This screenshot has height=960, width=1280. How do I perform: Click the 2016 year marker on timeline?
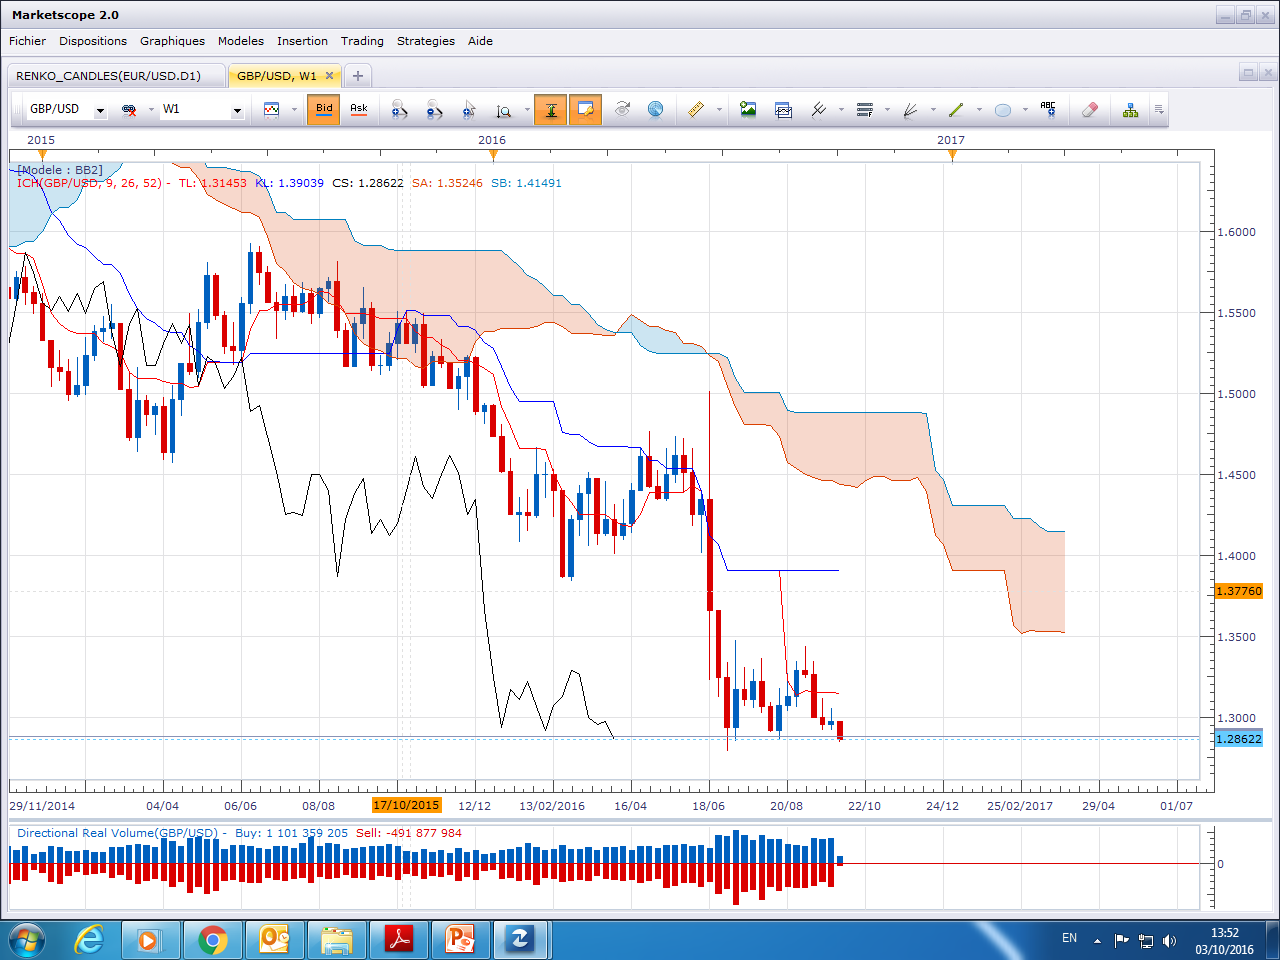pos(492,141)
